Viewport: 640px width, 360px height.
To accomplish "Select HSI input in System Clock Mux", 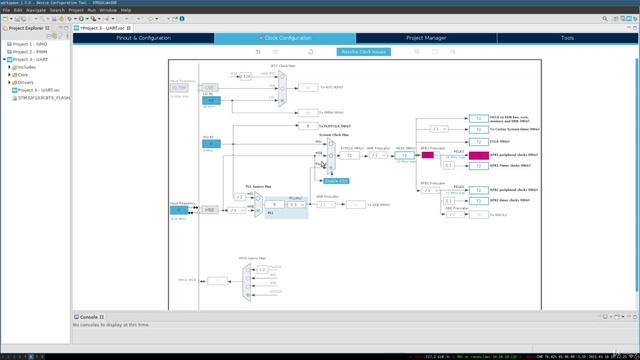I will (x=331, y=144).
